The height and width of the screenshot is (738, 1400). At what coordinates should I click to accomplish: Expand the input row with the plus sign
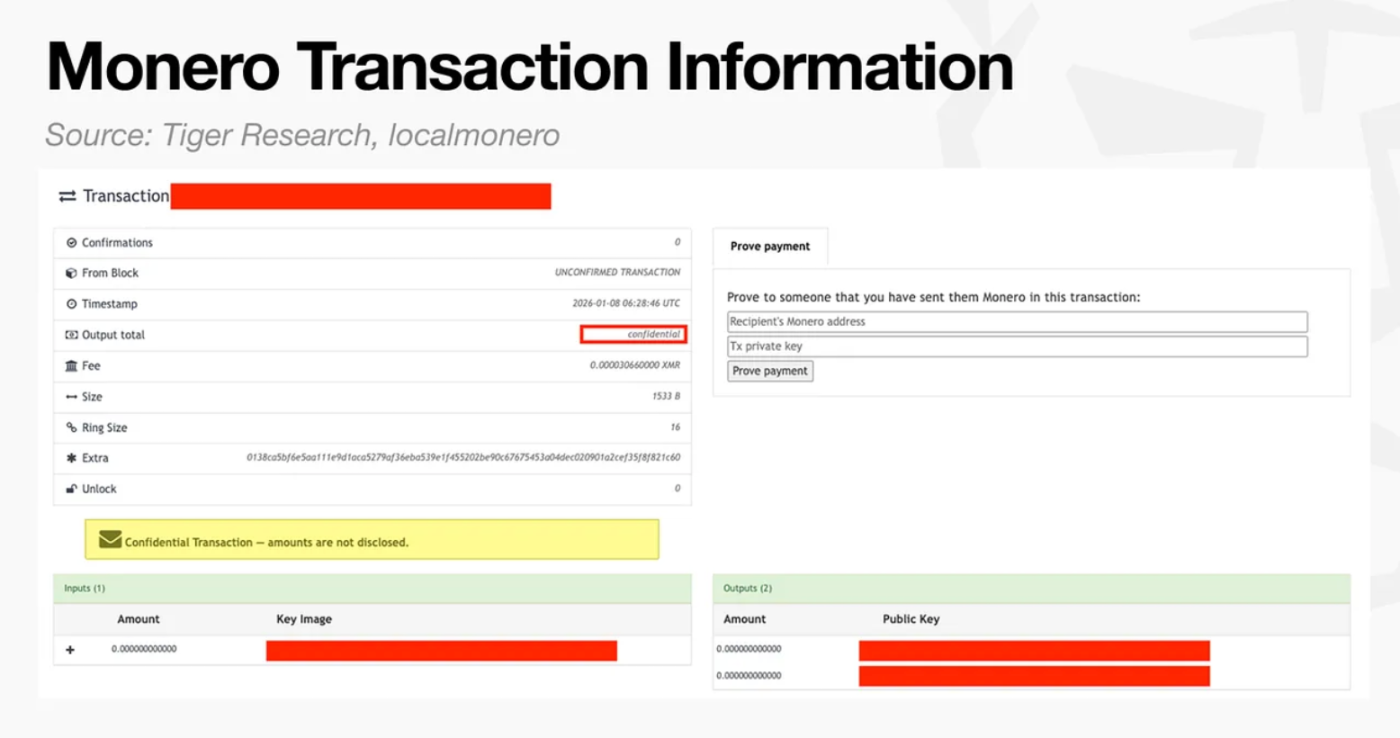[70, 650]
